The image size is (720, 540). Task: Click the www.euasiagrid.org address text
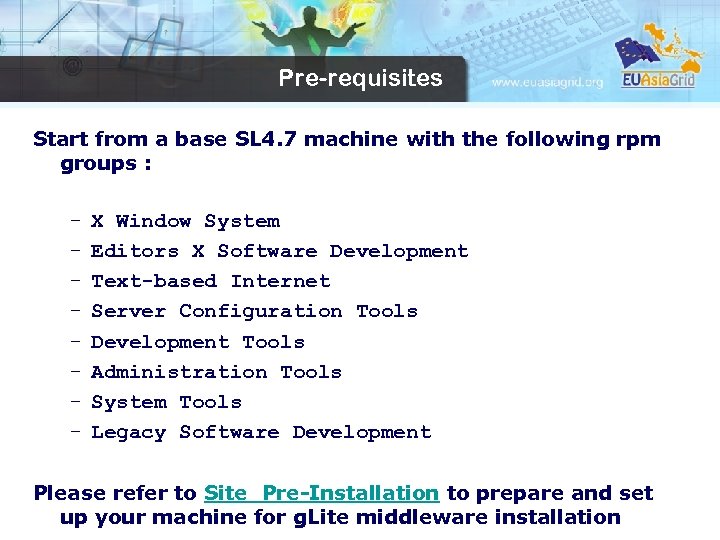point(547,83)
